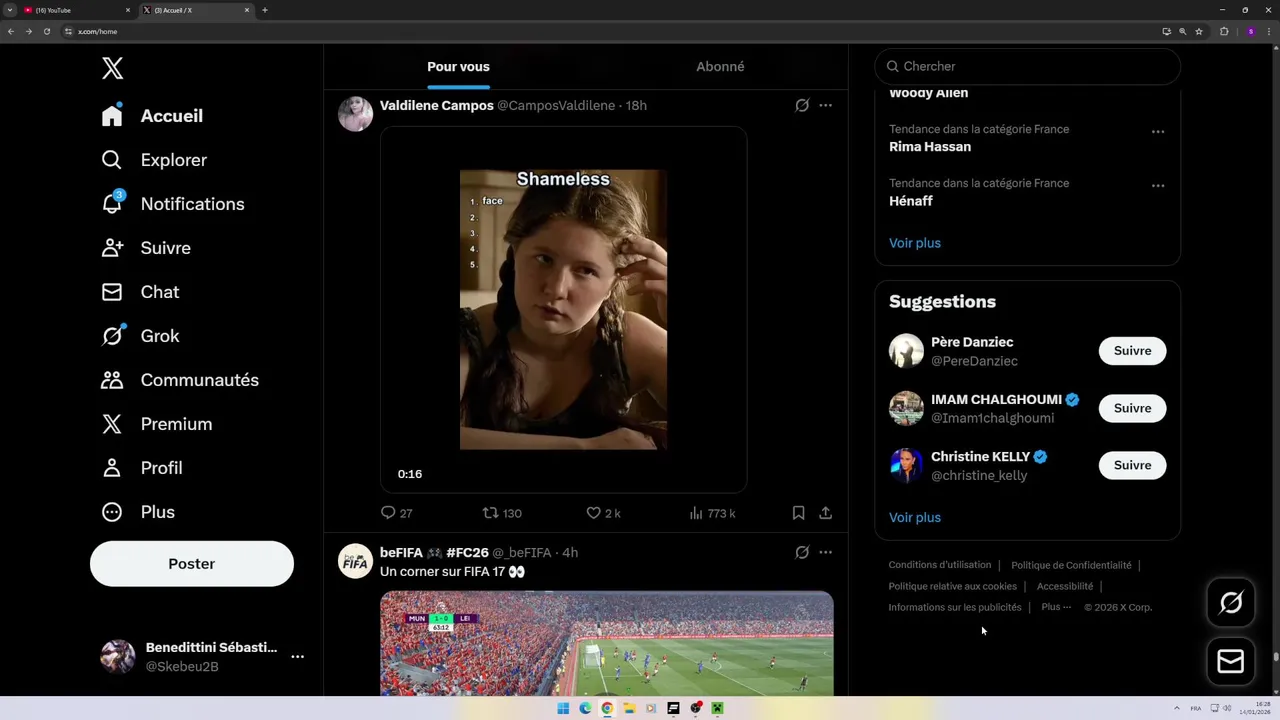Viewport: 1280px width, 720px height.
Task: Open a new browser tab
Action: pos(265,10)
